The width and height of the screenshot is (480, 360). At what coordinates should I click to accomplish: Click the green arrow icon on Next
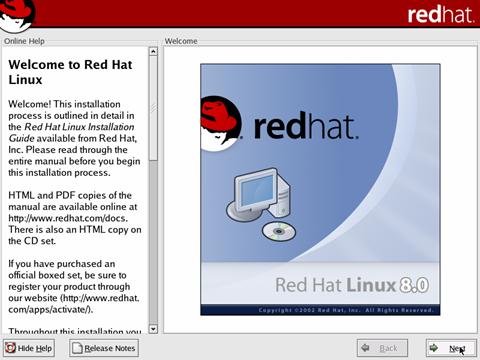[434, 348]
